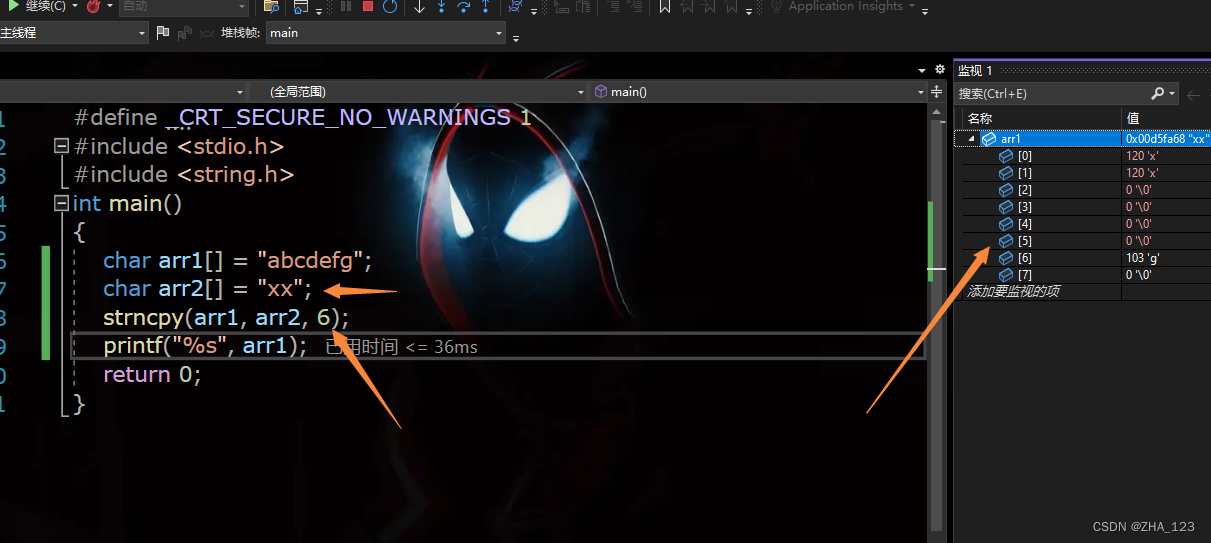Click the Restart debugging circular arrow
This screenshot has width=1211, height=543.
[390, 6]
